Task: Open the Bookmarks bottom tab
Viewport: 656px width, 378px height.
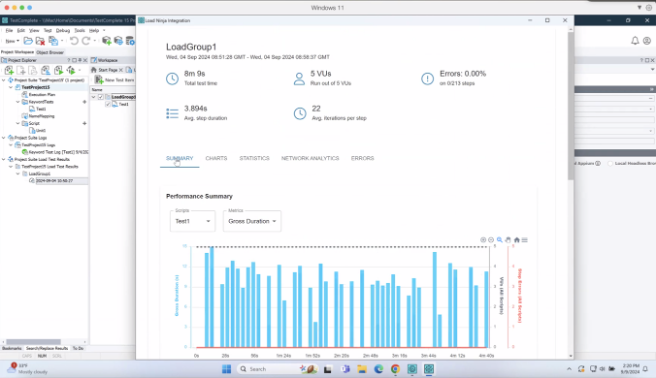Action: point(12,348)
